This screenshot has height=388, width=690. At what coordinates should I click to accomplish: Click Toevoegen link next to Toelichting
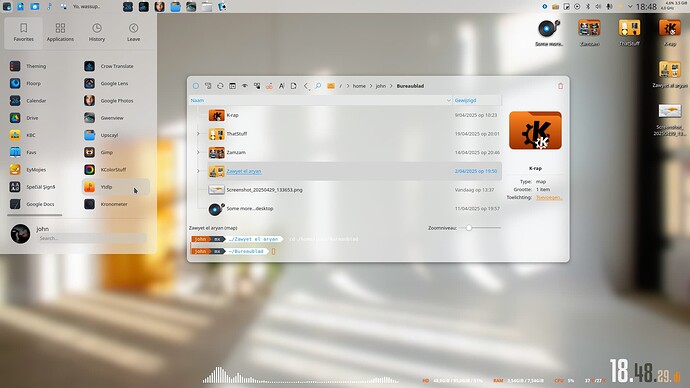[x=549, y=198]
